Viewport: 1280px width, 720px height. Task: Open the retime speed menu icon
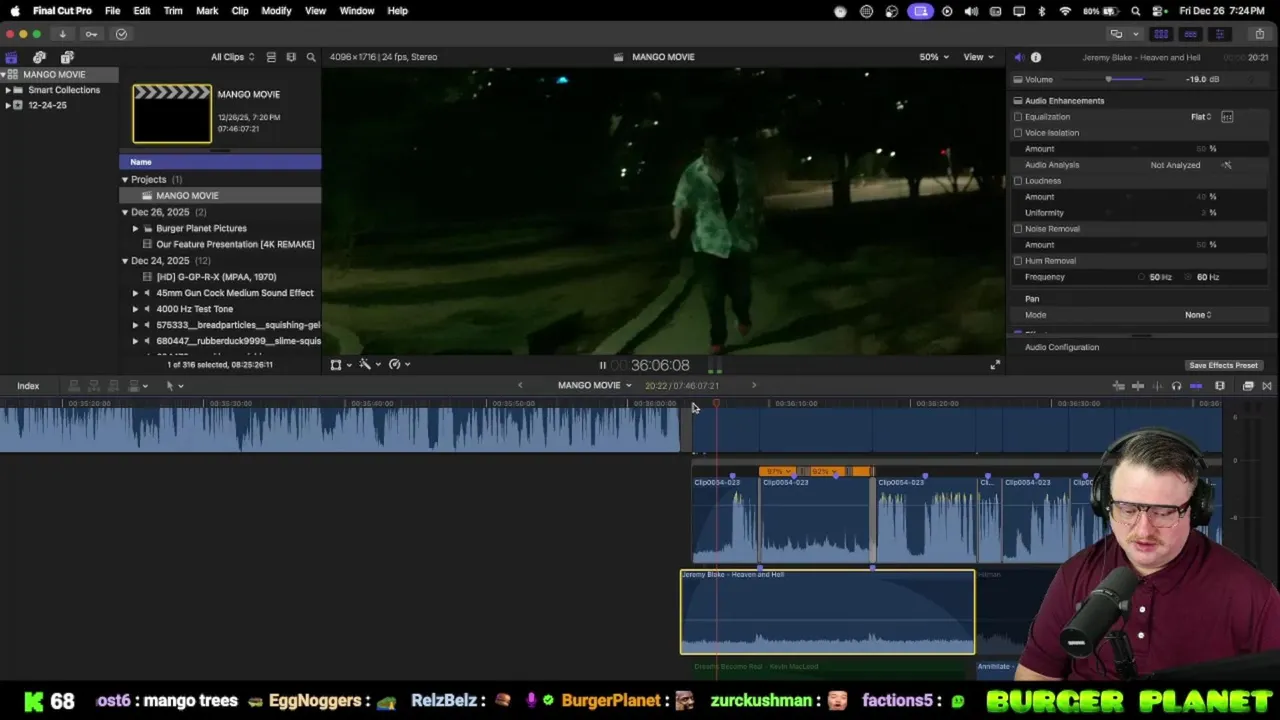pyautogui.click(x=398, y=365)
